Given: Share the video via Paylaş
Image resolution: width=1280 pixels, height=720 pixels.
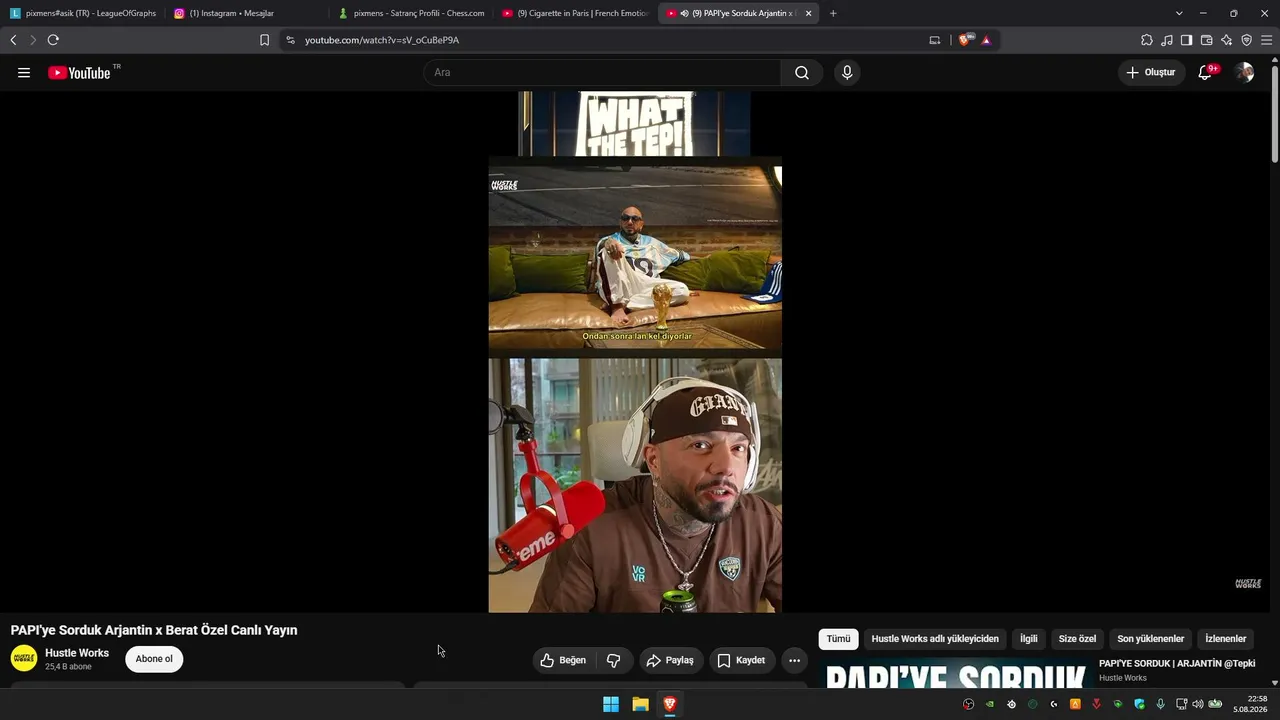Looking at the screenshot, I should [x=670, y=660].
